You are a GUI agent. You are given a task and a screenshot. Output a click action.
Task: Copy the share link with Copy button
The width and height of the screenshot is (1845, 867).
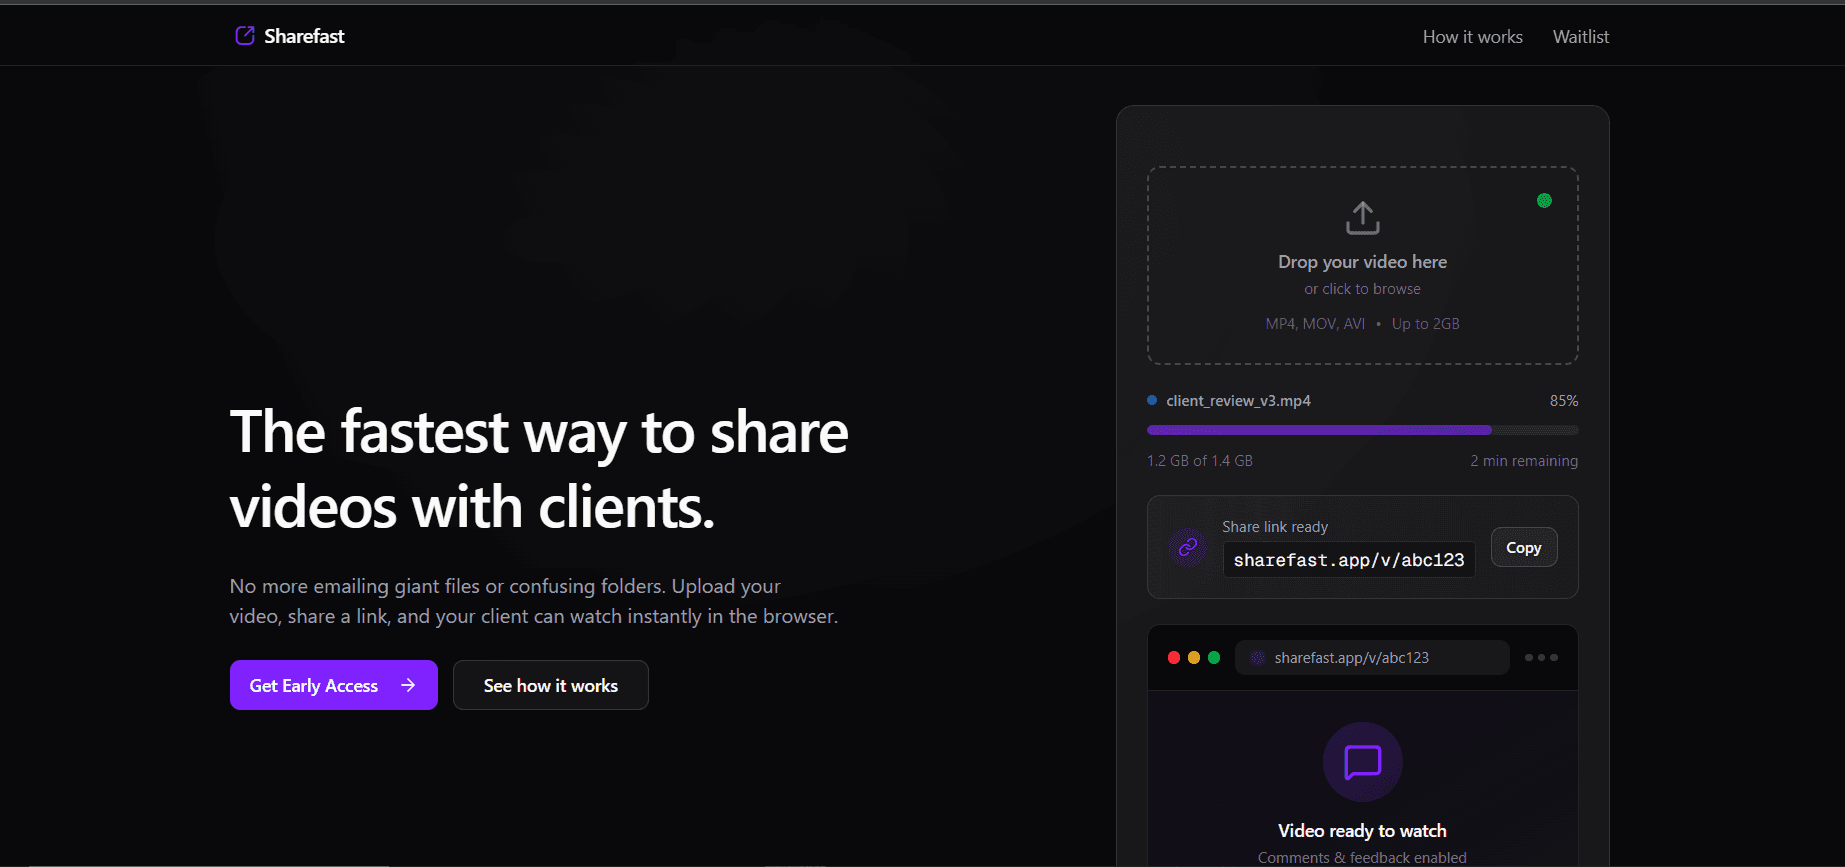[1523, 548]
